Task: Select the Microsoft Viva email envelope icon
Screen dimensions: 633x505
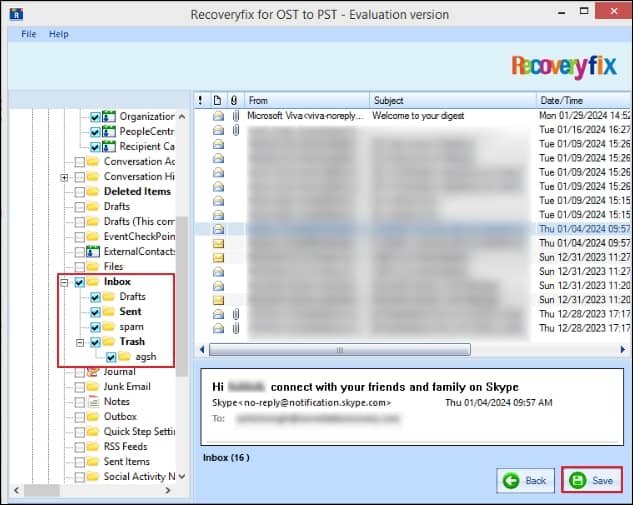Action: point(218,116)
